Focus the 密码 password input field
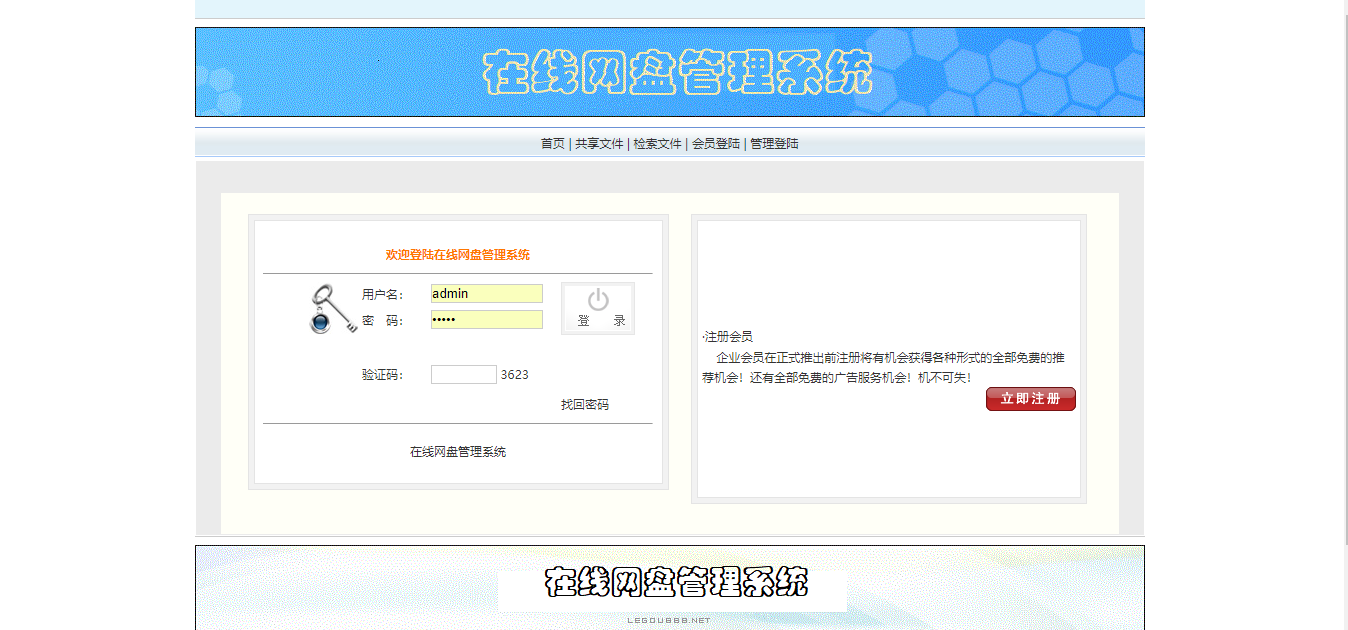Screen dimensions: 1348x630 (x=486, y=319)
